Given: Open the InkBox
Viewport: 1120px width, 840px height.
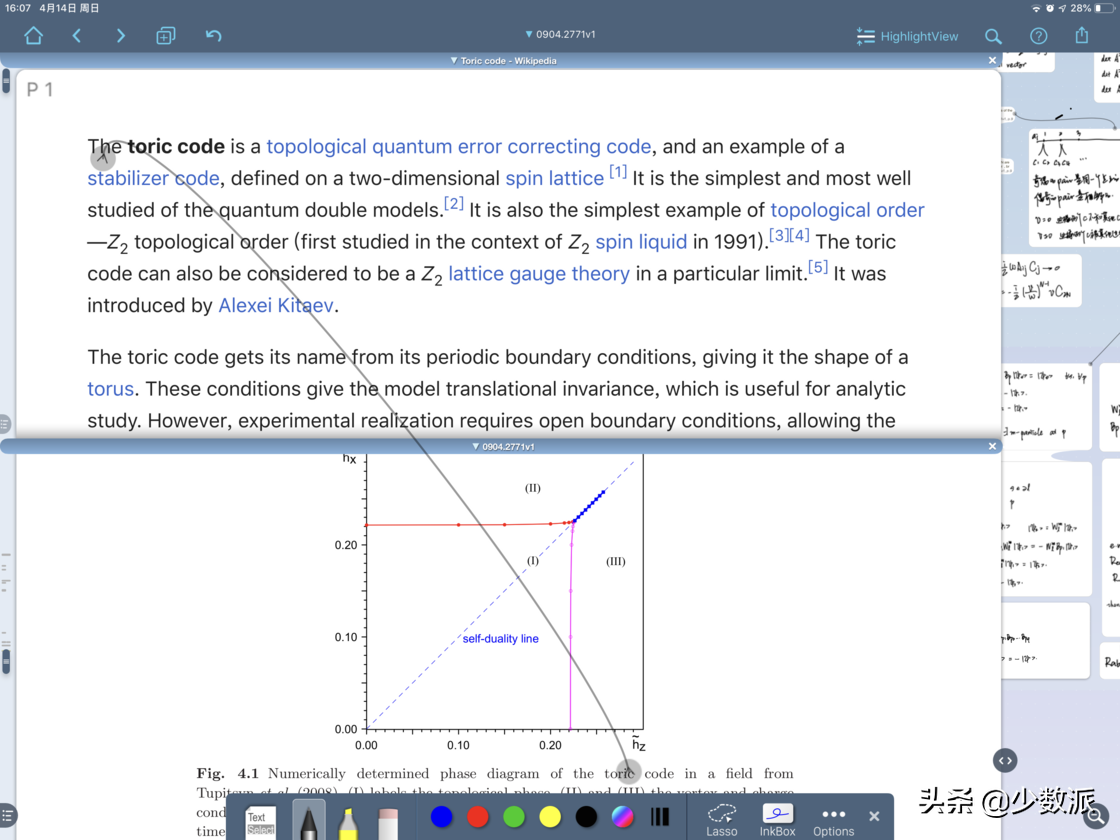Looking at the screenshot, I should [x=777, y=820].
